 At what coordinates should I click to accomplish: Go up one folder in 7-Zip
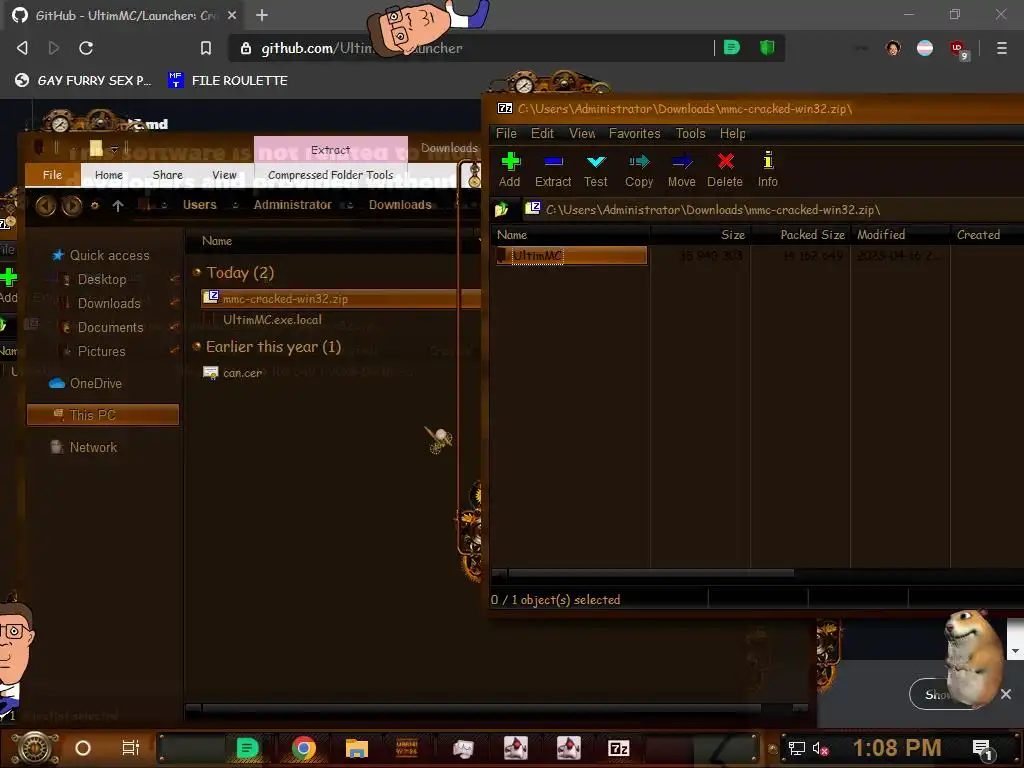coord(502,210)
